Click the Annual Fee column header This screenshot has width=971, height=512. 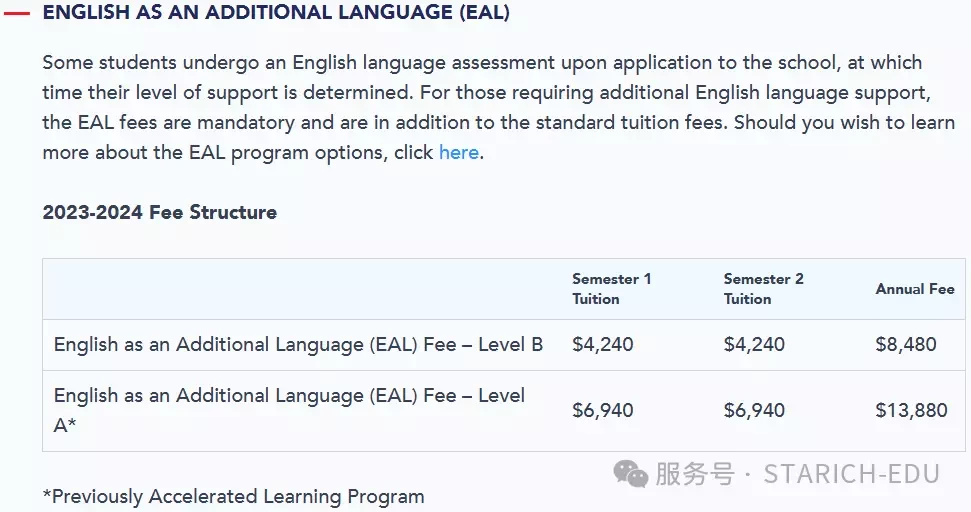pos(915,289)
